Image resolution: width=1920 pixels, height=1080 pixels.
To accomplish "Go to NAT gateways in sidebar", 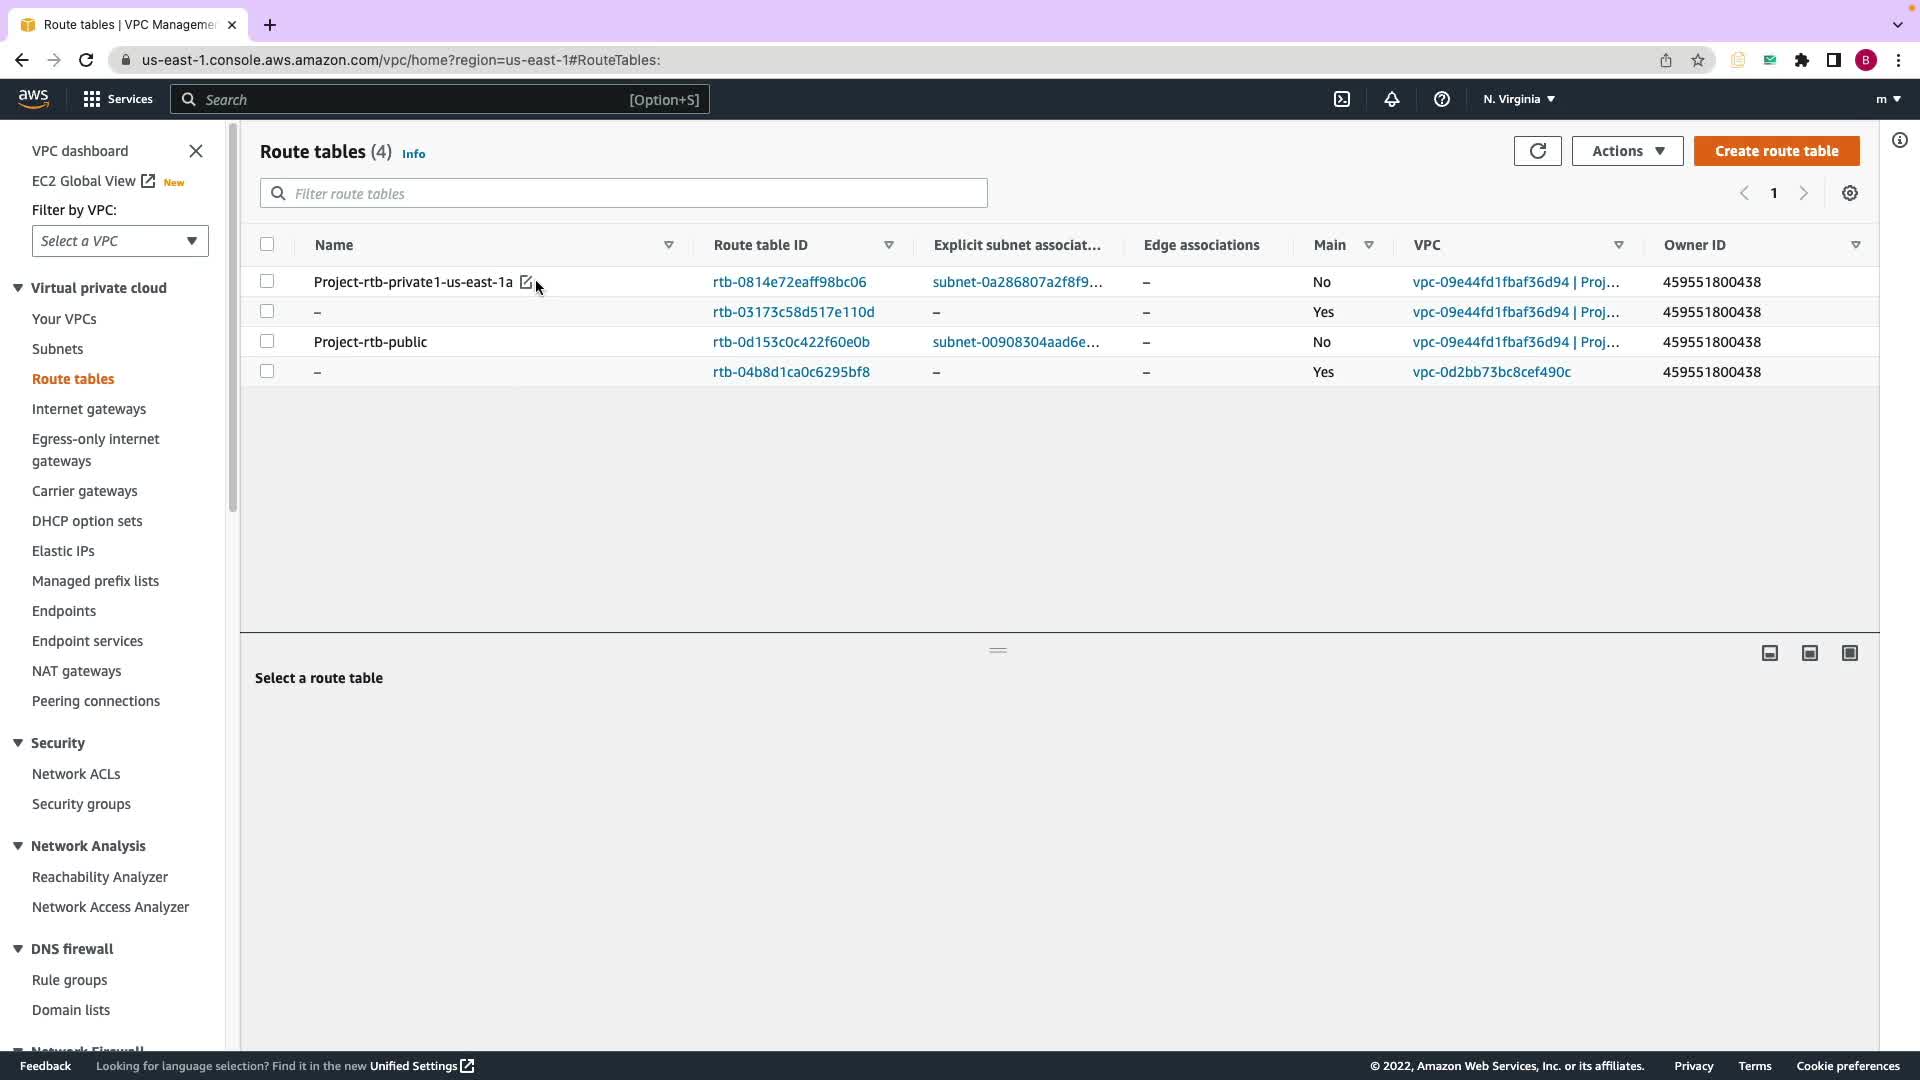I will click(x=76, y=671).
